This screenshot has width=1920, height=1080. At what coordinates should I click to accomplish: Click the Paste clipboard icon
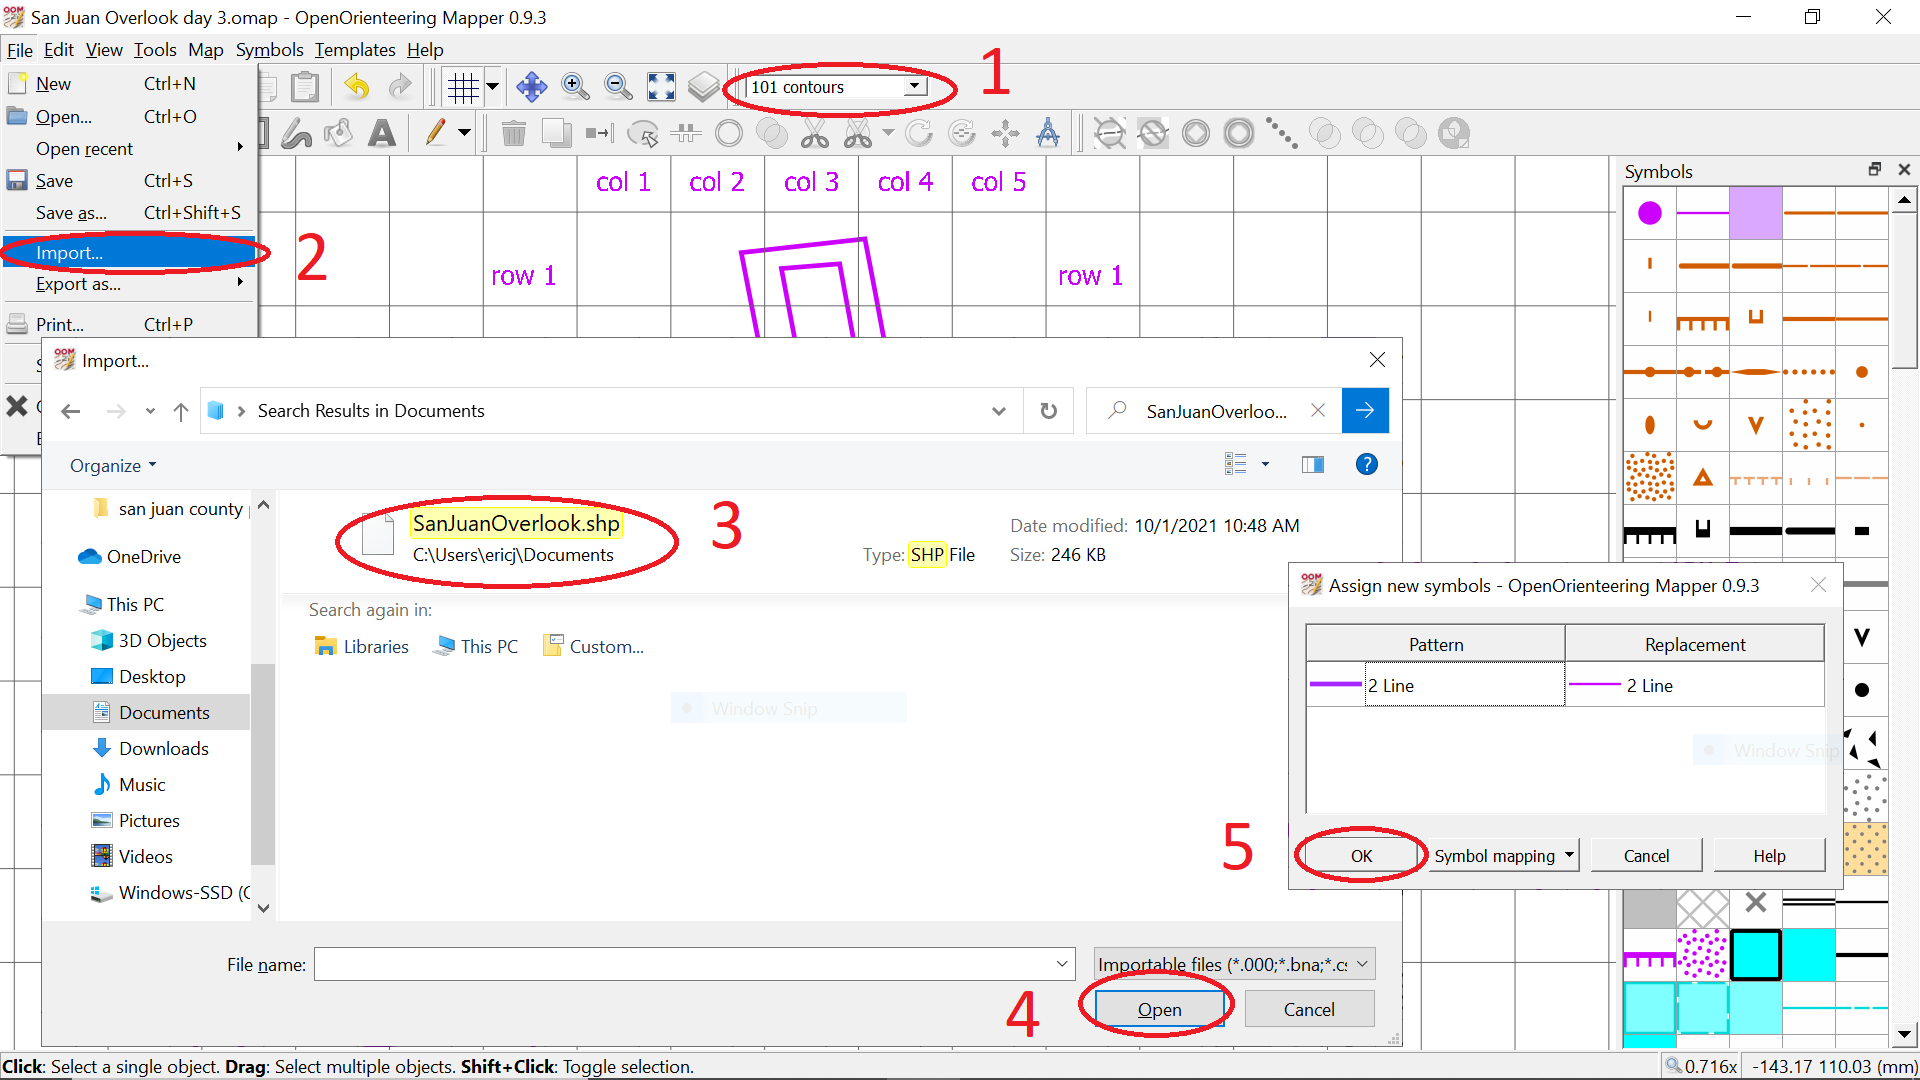click(304, 88)
